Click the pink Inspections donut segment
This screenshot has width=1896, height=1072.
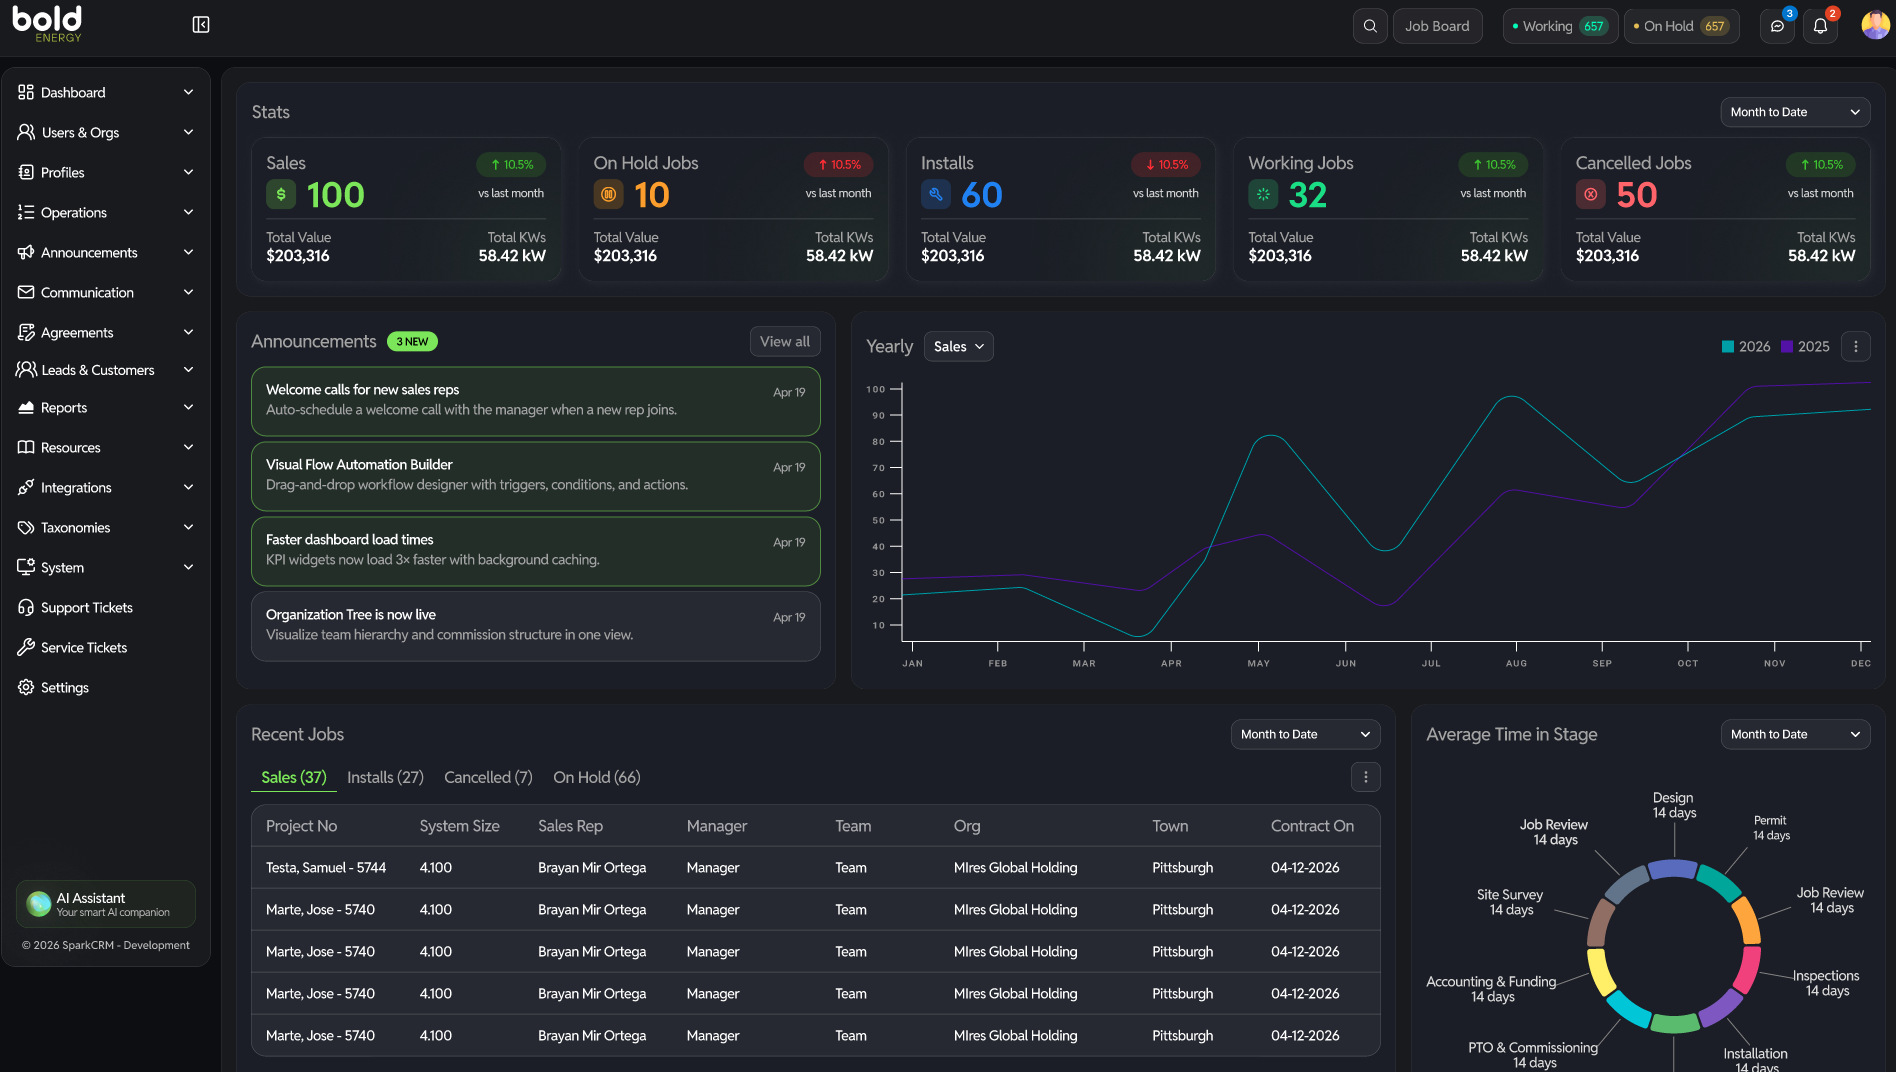coord(1747,968)
